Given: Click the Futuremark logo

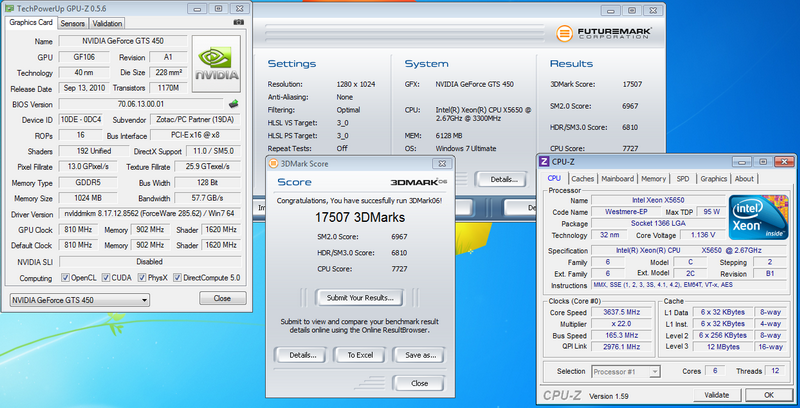Looking at the screenshot, I should pyautogui.click(x=604, y=34).
